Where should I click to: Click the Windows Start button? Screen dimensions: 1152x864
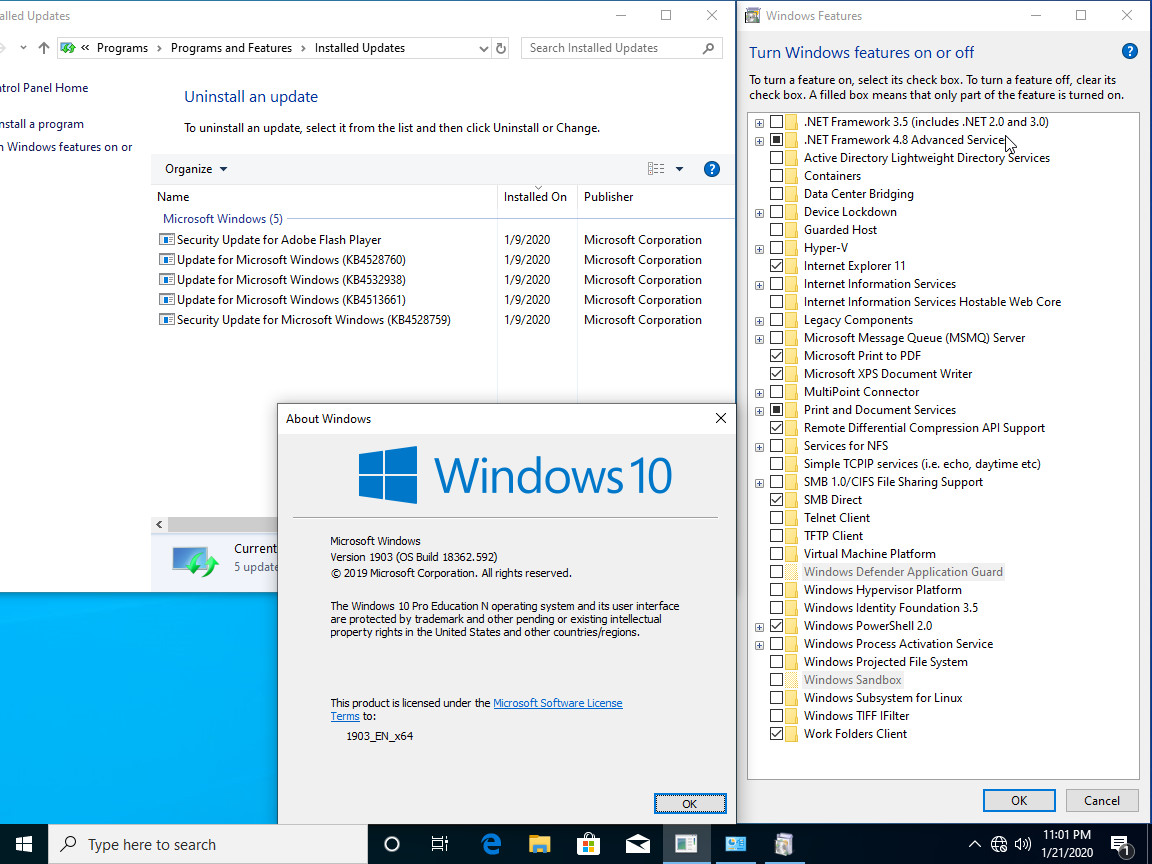(24, 844)
